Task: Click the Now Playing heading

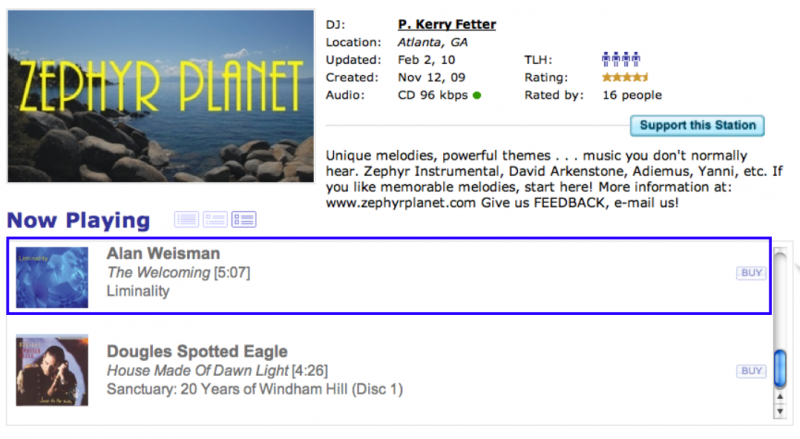Action: 78,220
